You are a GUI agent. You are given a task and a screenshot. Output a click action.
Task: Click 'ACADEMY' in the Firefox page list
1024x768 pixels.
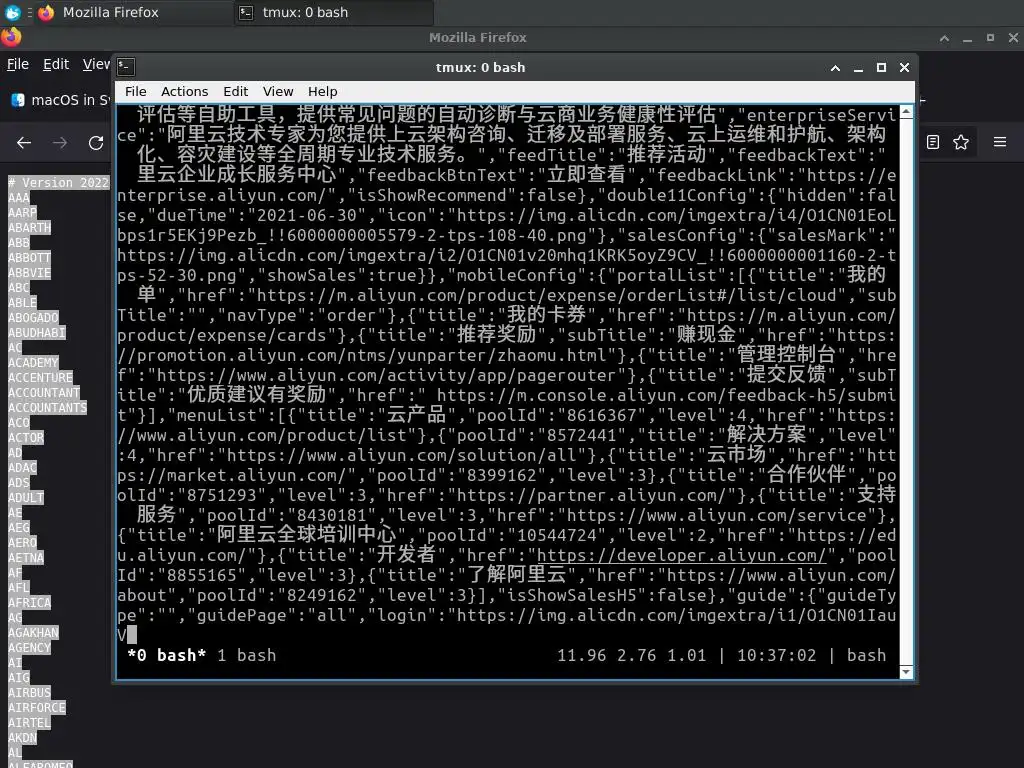pos(33,362)
